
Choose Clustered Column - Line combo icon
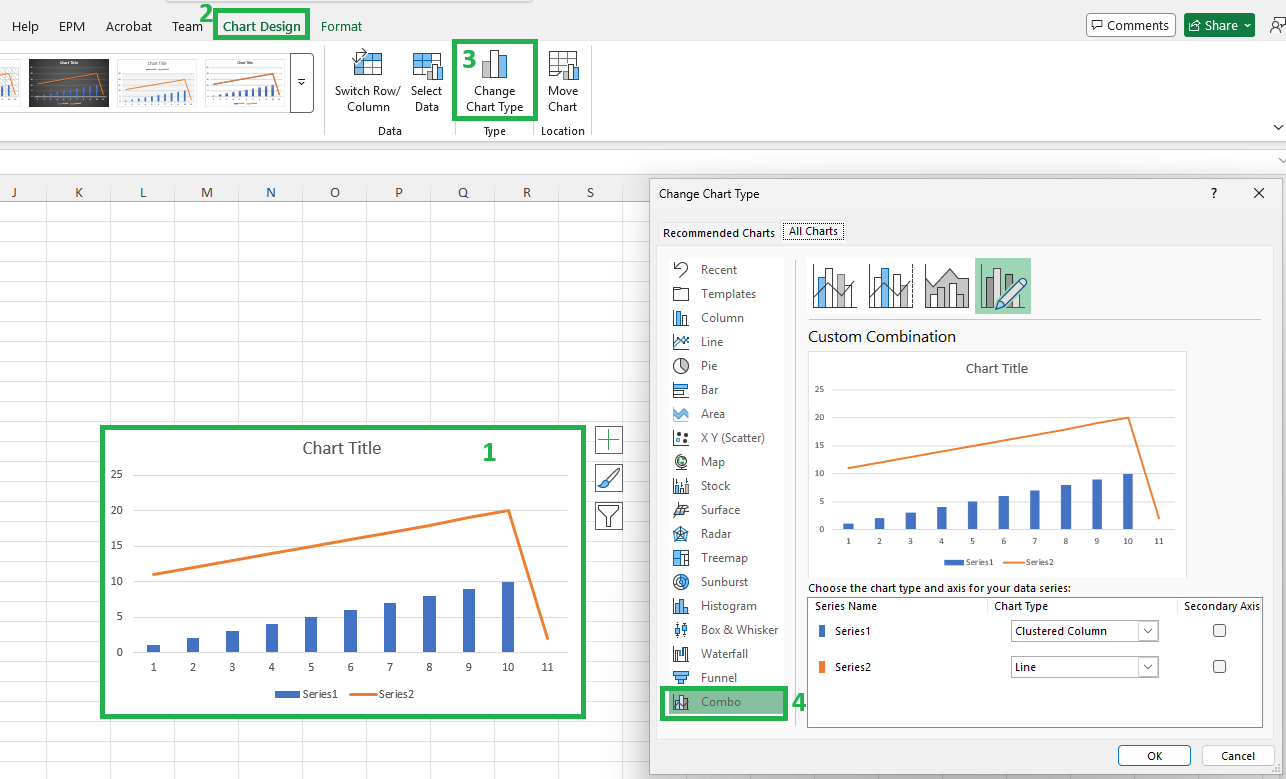point(835,286)
